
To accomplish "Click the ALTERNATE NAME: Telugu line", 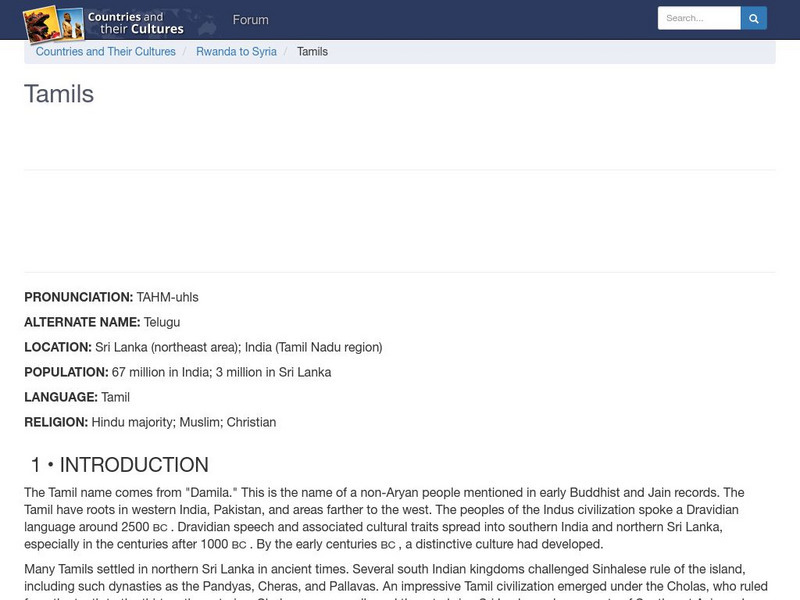I will [102, 322].
